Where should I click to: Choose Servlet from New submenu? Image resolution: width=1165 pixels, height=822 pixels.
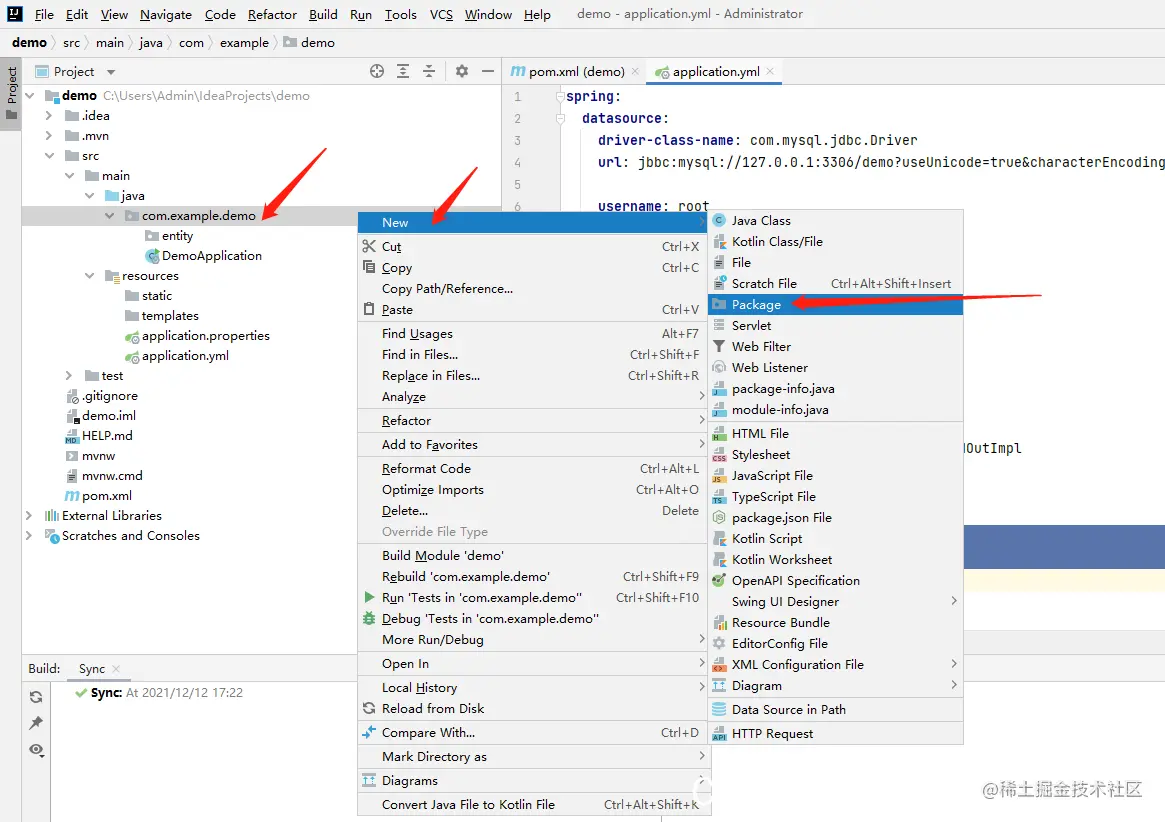[x=835, y=326]
